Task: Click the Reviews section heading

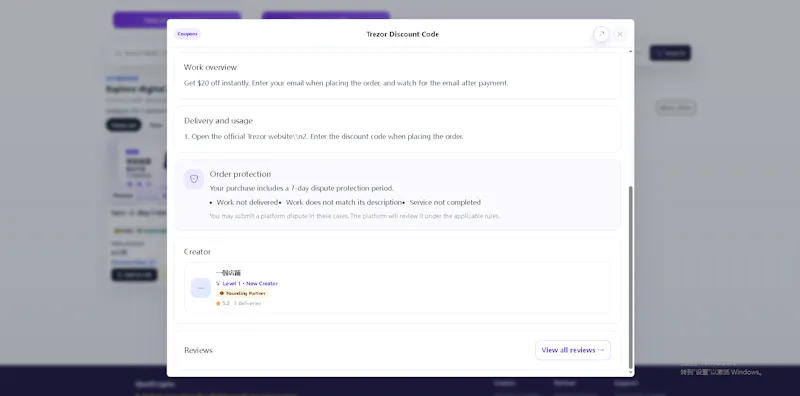Action: [198, 350]
